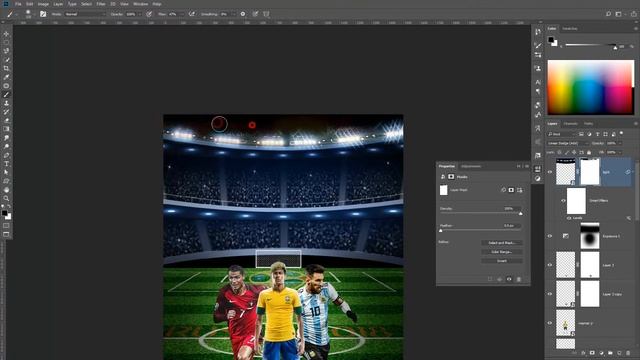This screenshot has width=640, height=360.
Task: Open the Filter menu
Action: tap(101, 4)
